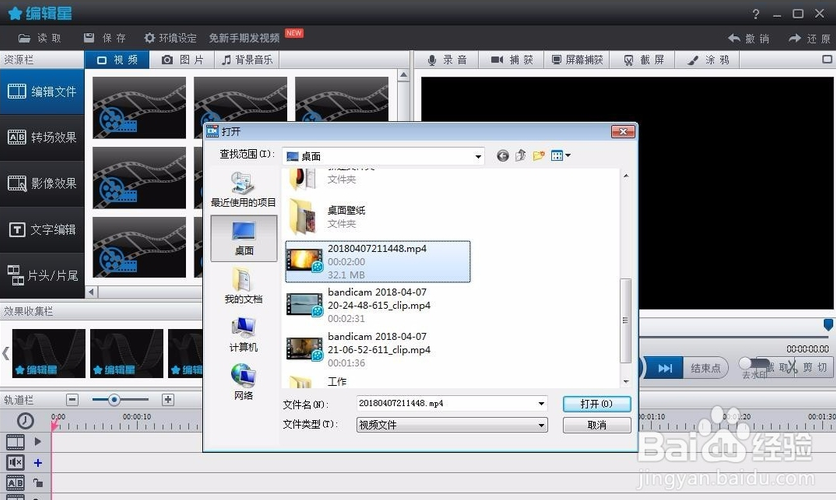Click the 录音 microphone record icon
This screenshot has height=500, width=836.
pos(433,60)
